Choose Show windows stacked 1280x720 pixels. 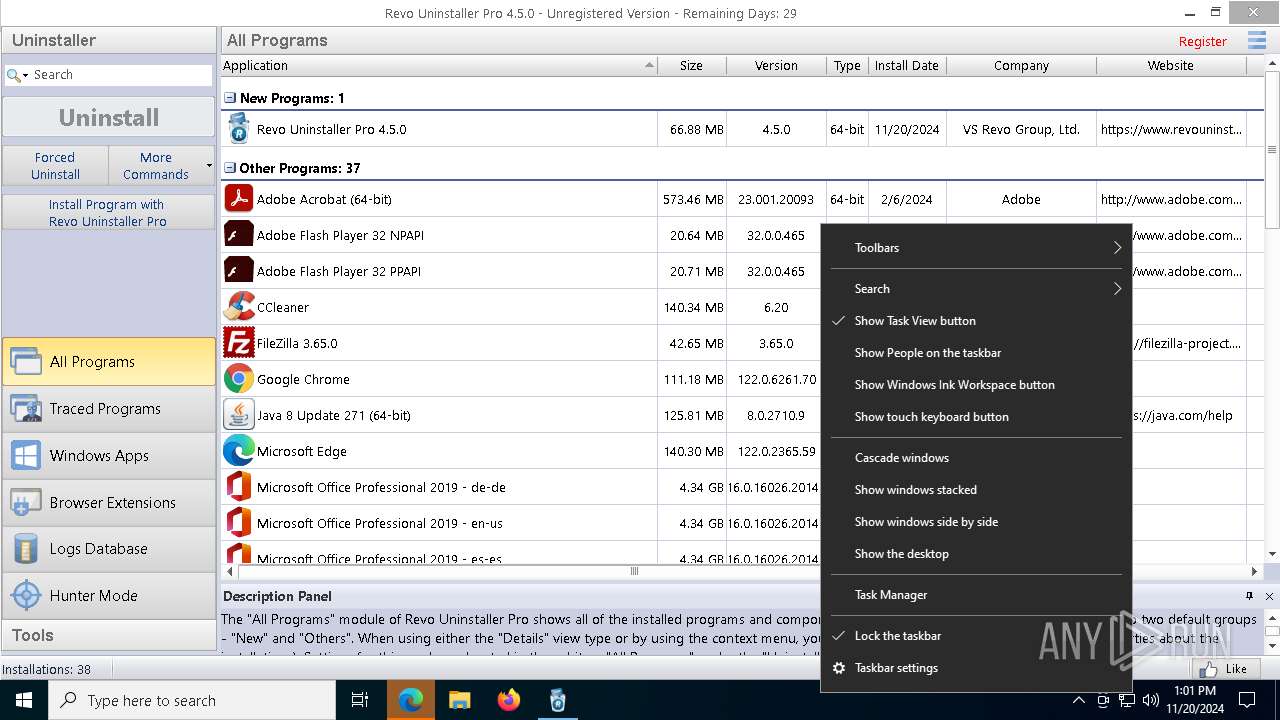pyautogui.click(x=976, y=490)
